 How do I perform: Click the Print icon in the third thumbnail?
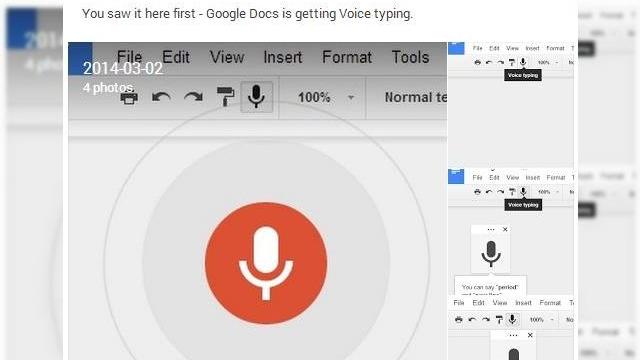point(459,320)
